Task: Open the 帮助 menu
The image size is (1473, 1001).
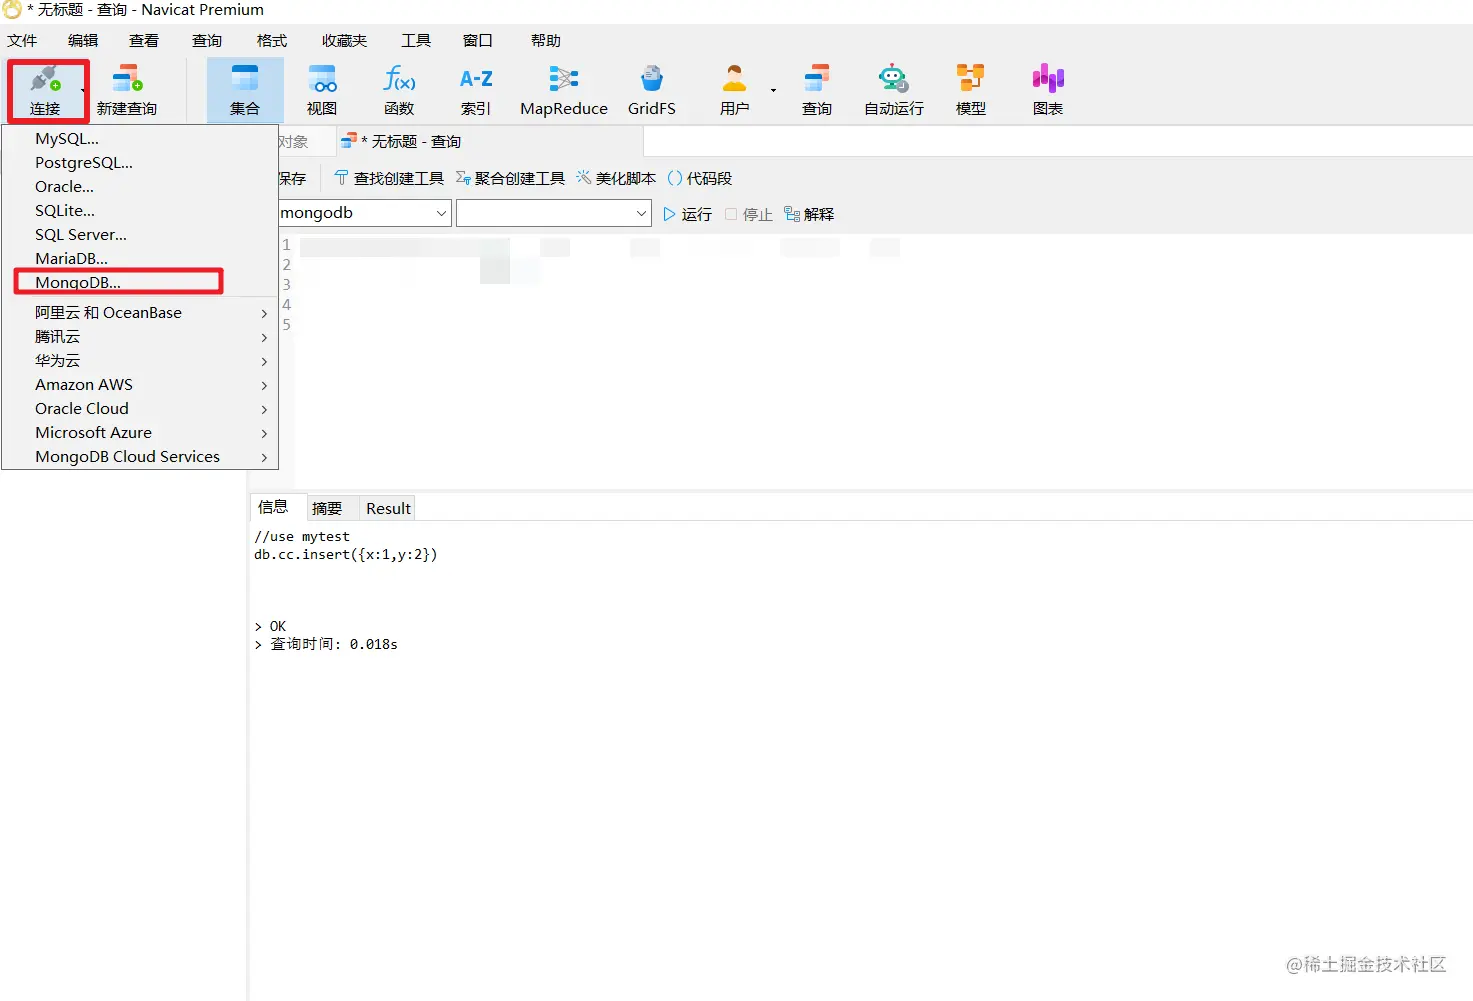Action: pyautogui.click(x=546, y=40)
